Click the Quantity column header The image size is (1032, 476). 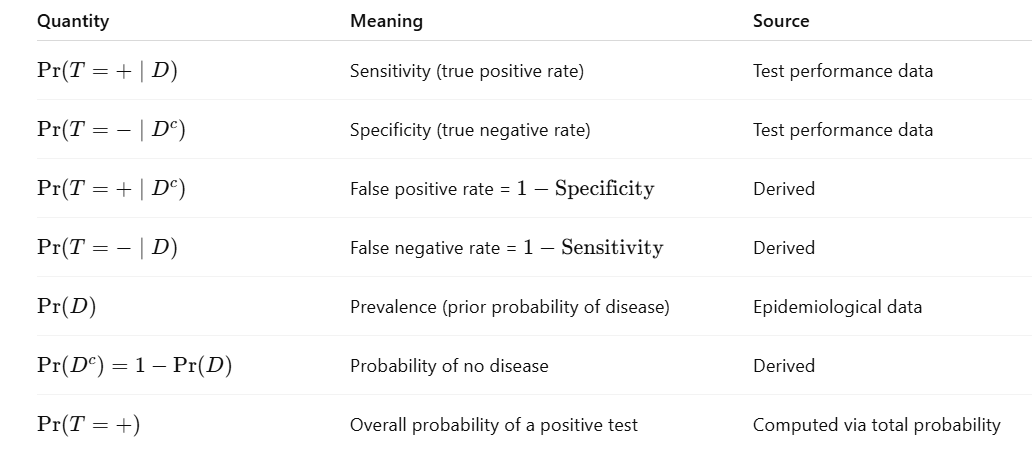click(x=73, y=20)
